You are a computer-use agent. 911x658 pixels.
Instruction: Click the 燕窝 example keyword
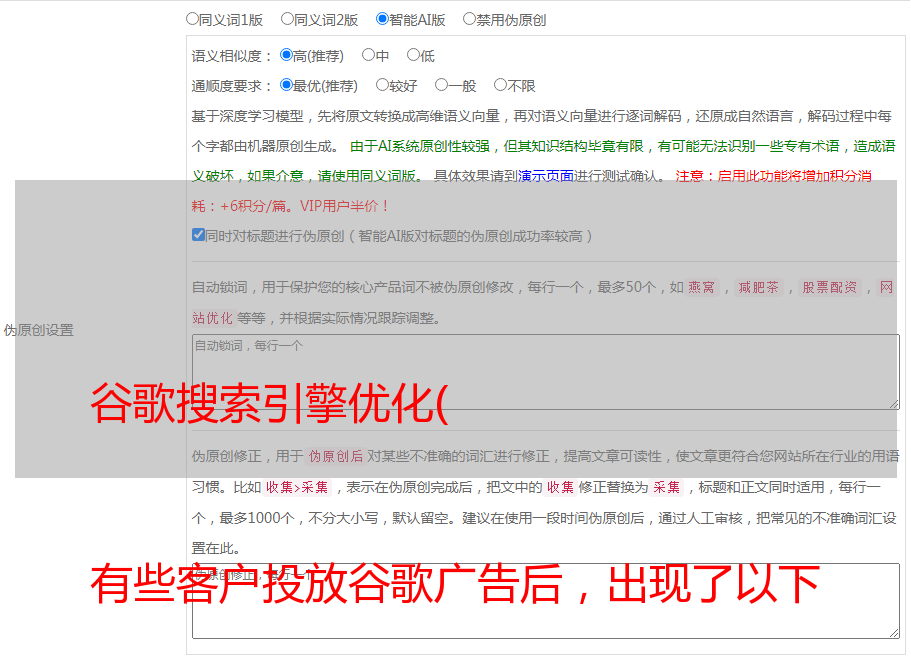point(701,287)
